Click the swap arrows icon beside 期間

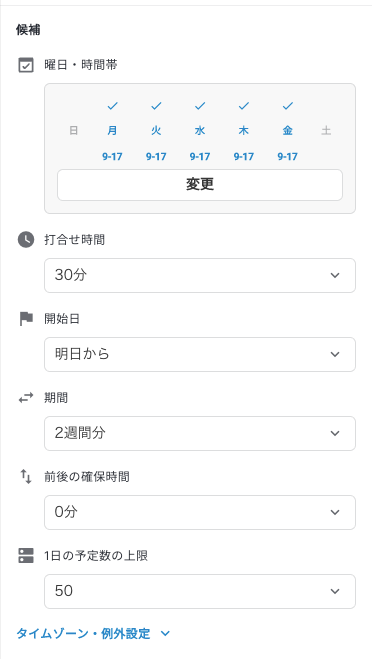tap(26, 398)
